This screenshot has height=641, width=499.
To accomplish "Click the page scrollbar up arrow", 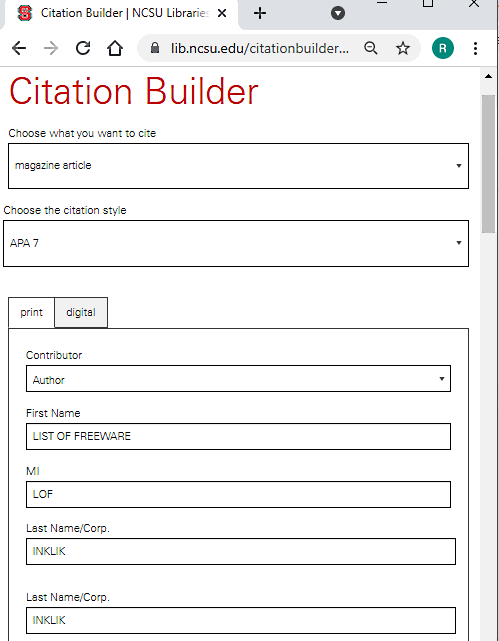I will pos(488,76).
